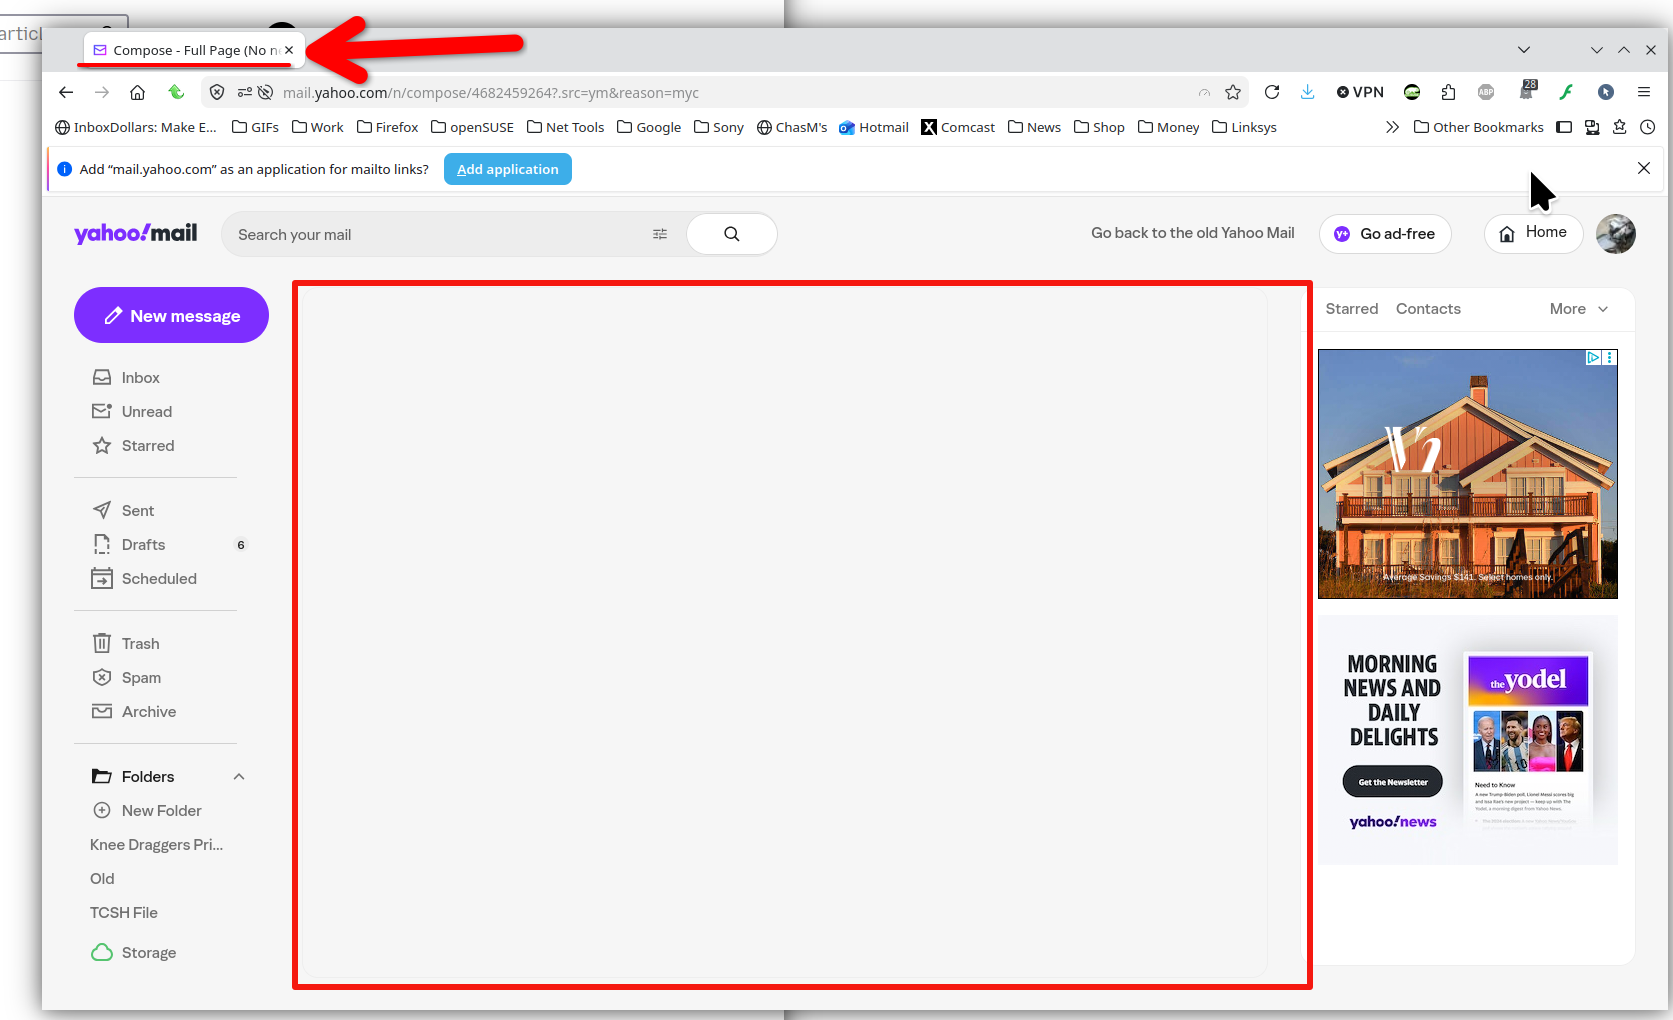Reload the Yahoo Mail page
The width and height of the screenshot is (1673, 1020).
1272,92
